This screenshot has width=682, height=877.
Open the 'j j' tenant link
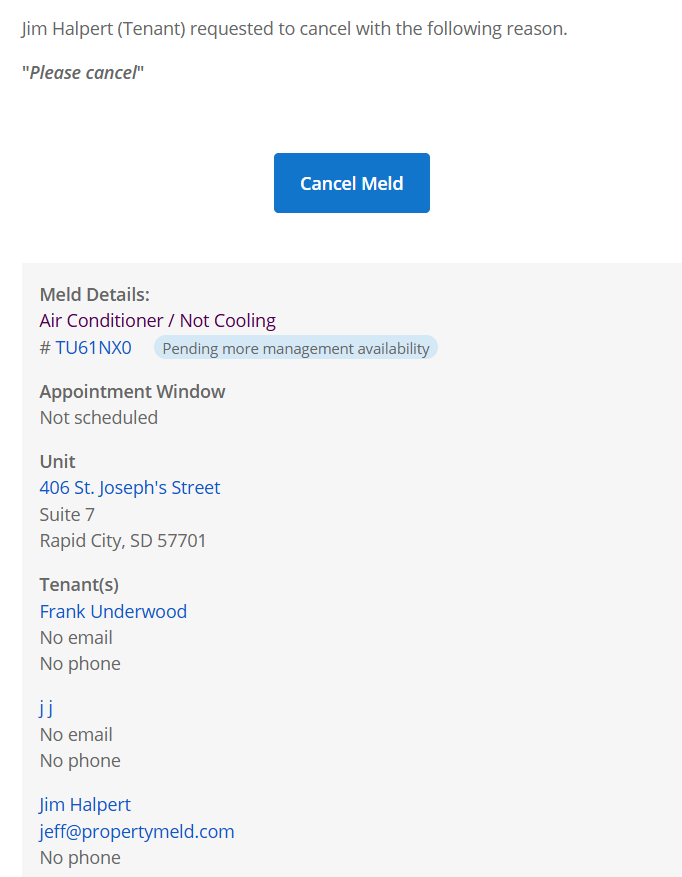[46, 708]
